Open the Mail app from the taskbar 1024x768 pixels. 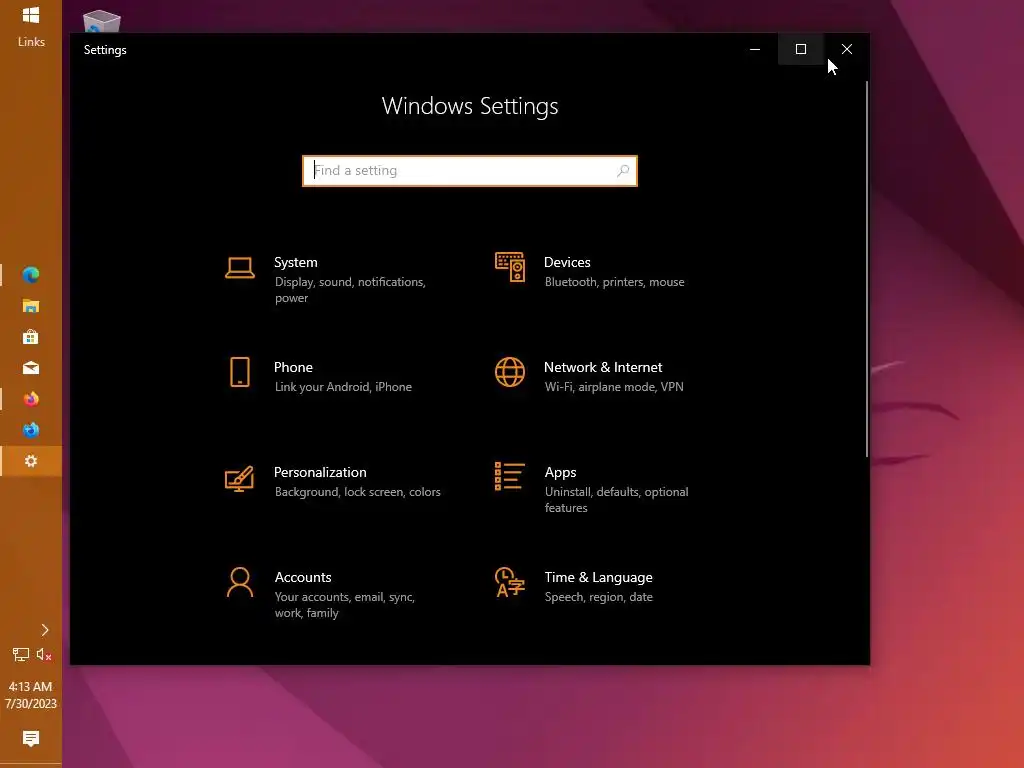(x=31, y=368)
